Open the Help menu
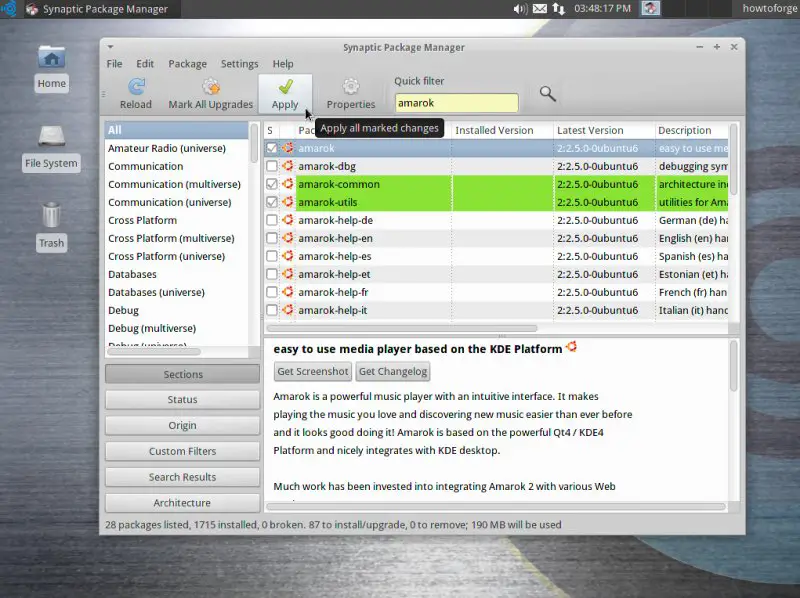 283,64
